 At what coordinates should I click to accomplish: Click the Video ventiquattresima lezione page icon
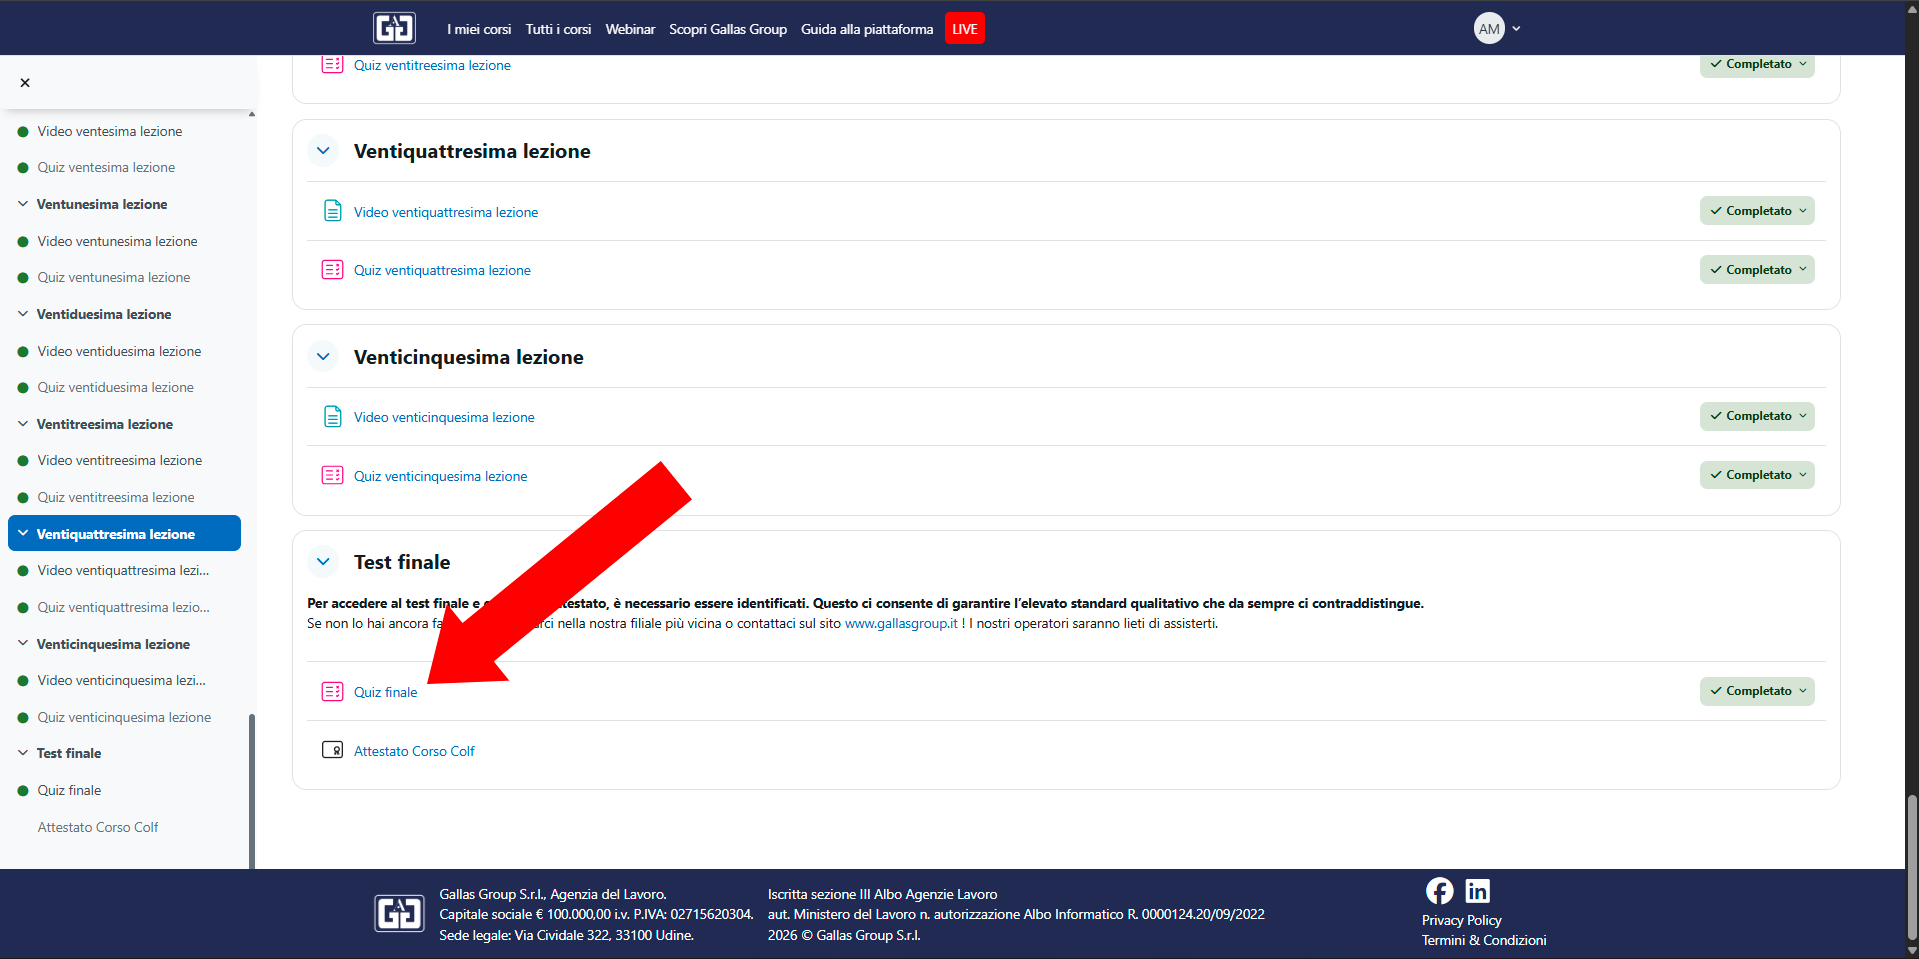coord(332,211)
